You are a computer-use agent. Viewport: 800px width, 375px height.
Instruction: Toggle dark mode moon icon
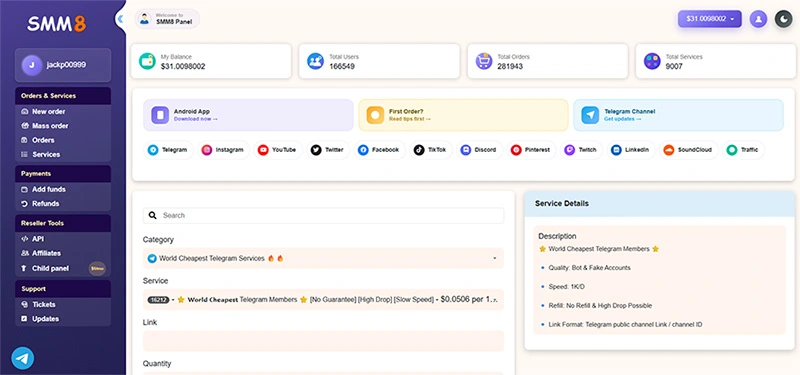coord(783,19)
